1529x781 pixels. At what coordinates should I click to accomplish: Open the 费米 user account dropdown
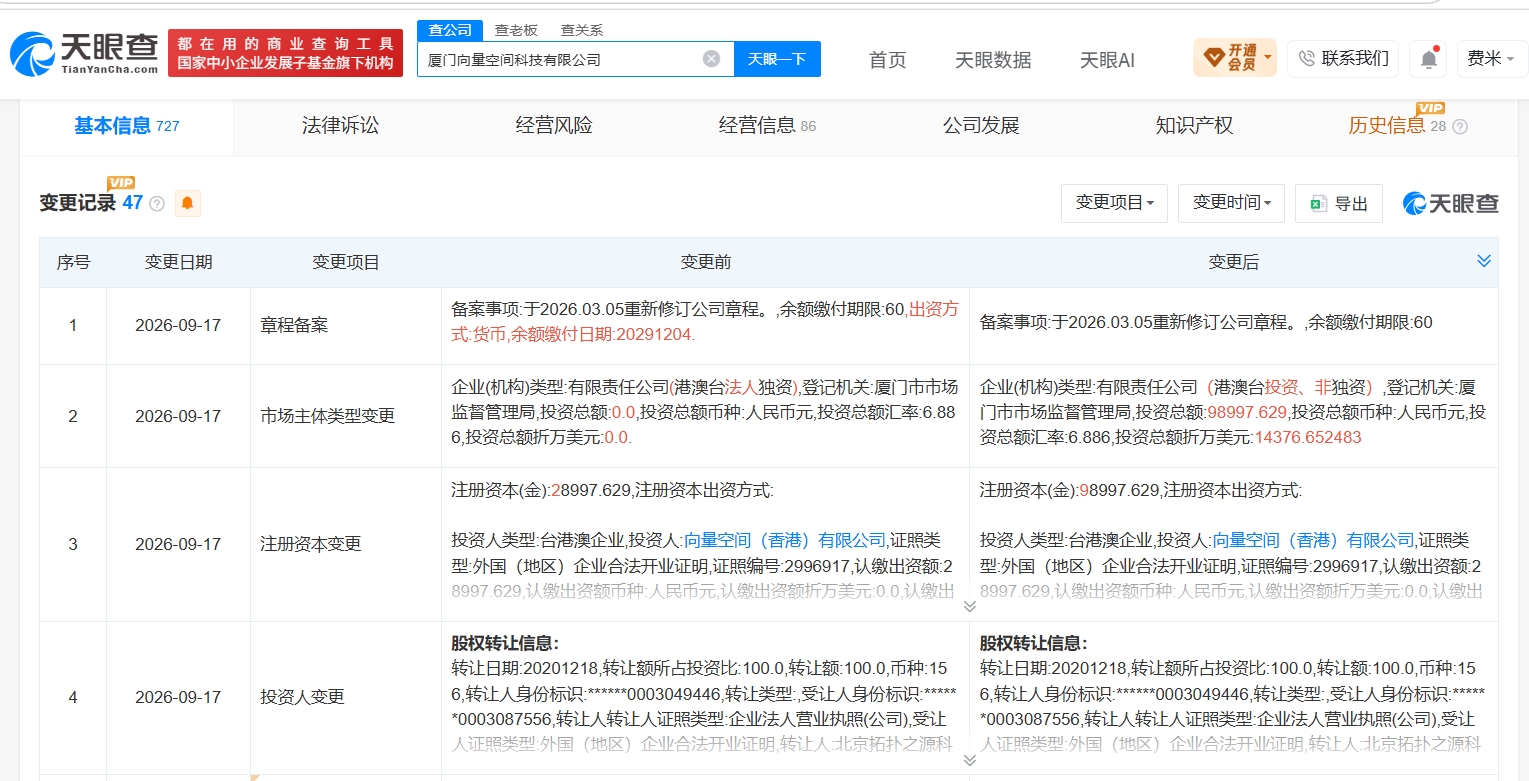coord(1489,59)
